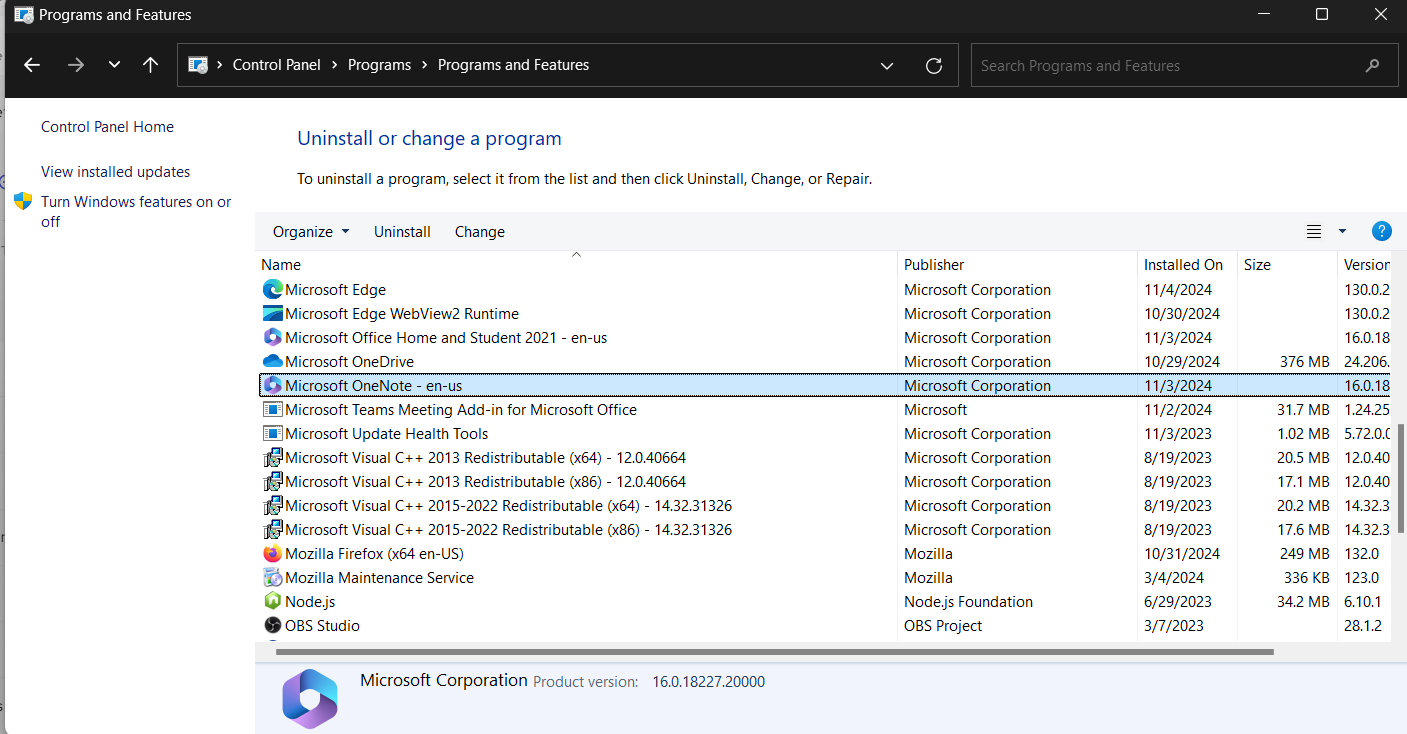Click the Programs and Features title bar icon
The image size is (1407, 734).
[x=24, y=15]
